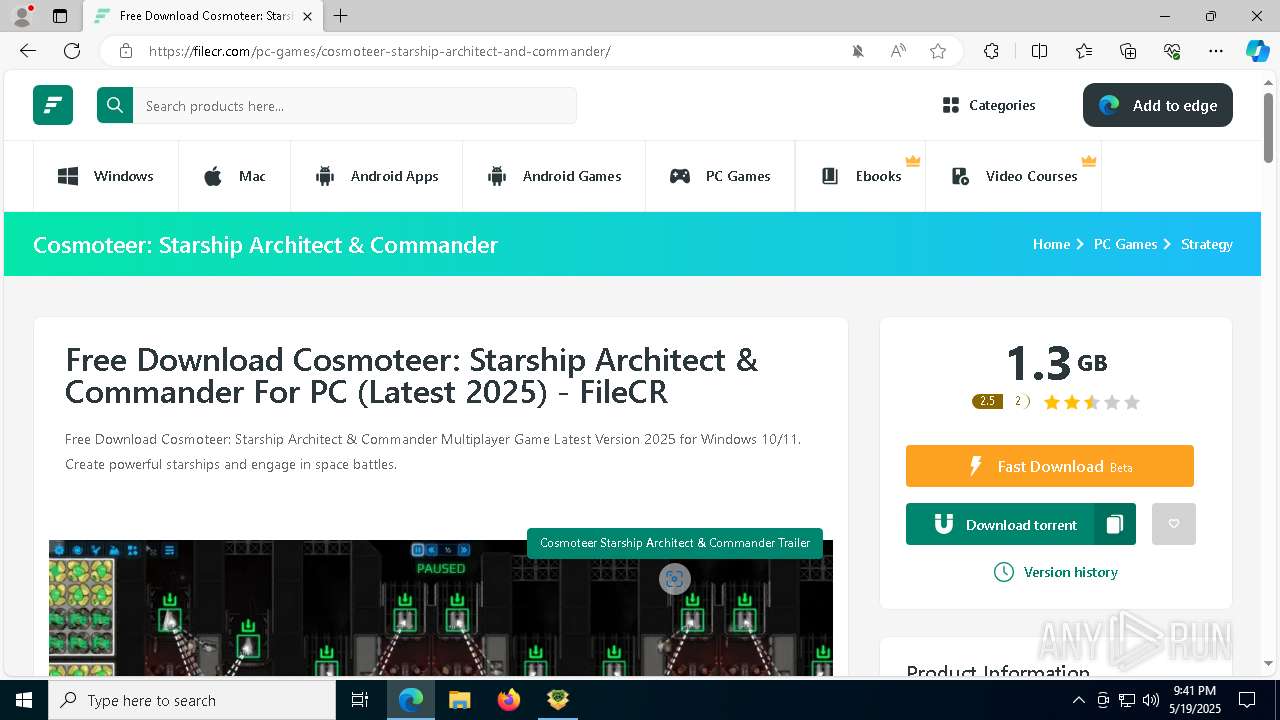The height and width of the screenshot is (720, 1280).
Task: Click the Read aloud icon
Action: [x=898, y=51]
